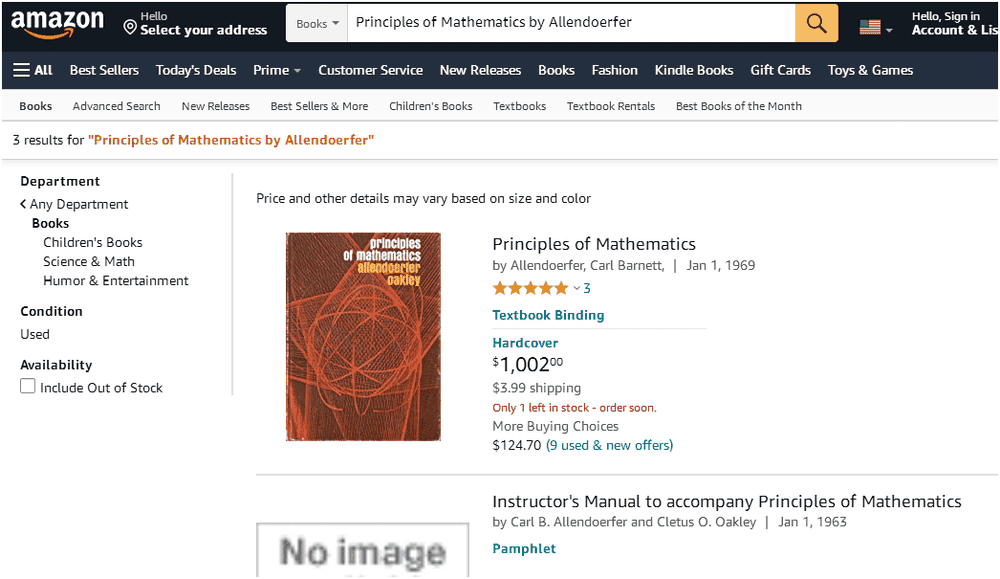Check the Include Out of Stock box
1000x579 pixels.
28,387
